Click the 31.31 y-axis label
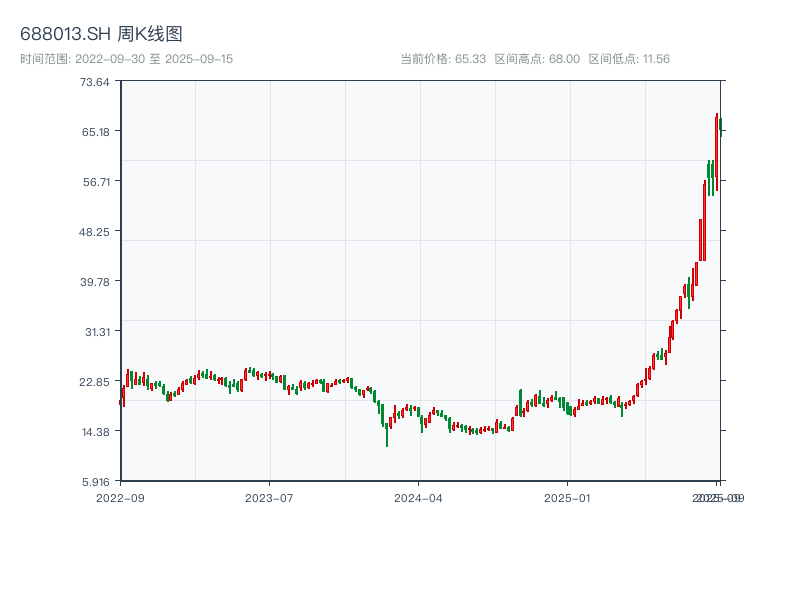Screen dimensions: 800x600 [x=97, y=332]
